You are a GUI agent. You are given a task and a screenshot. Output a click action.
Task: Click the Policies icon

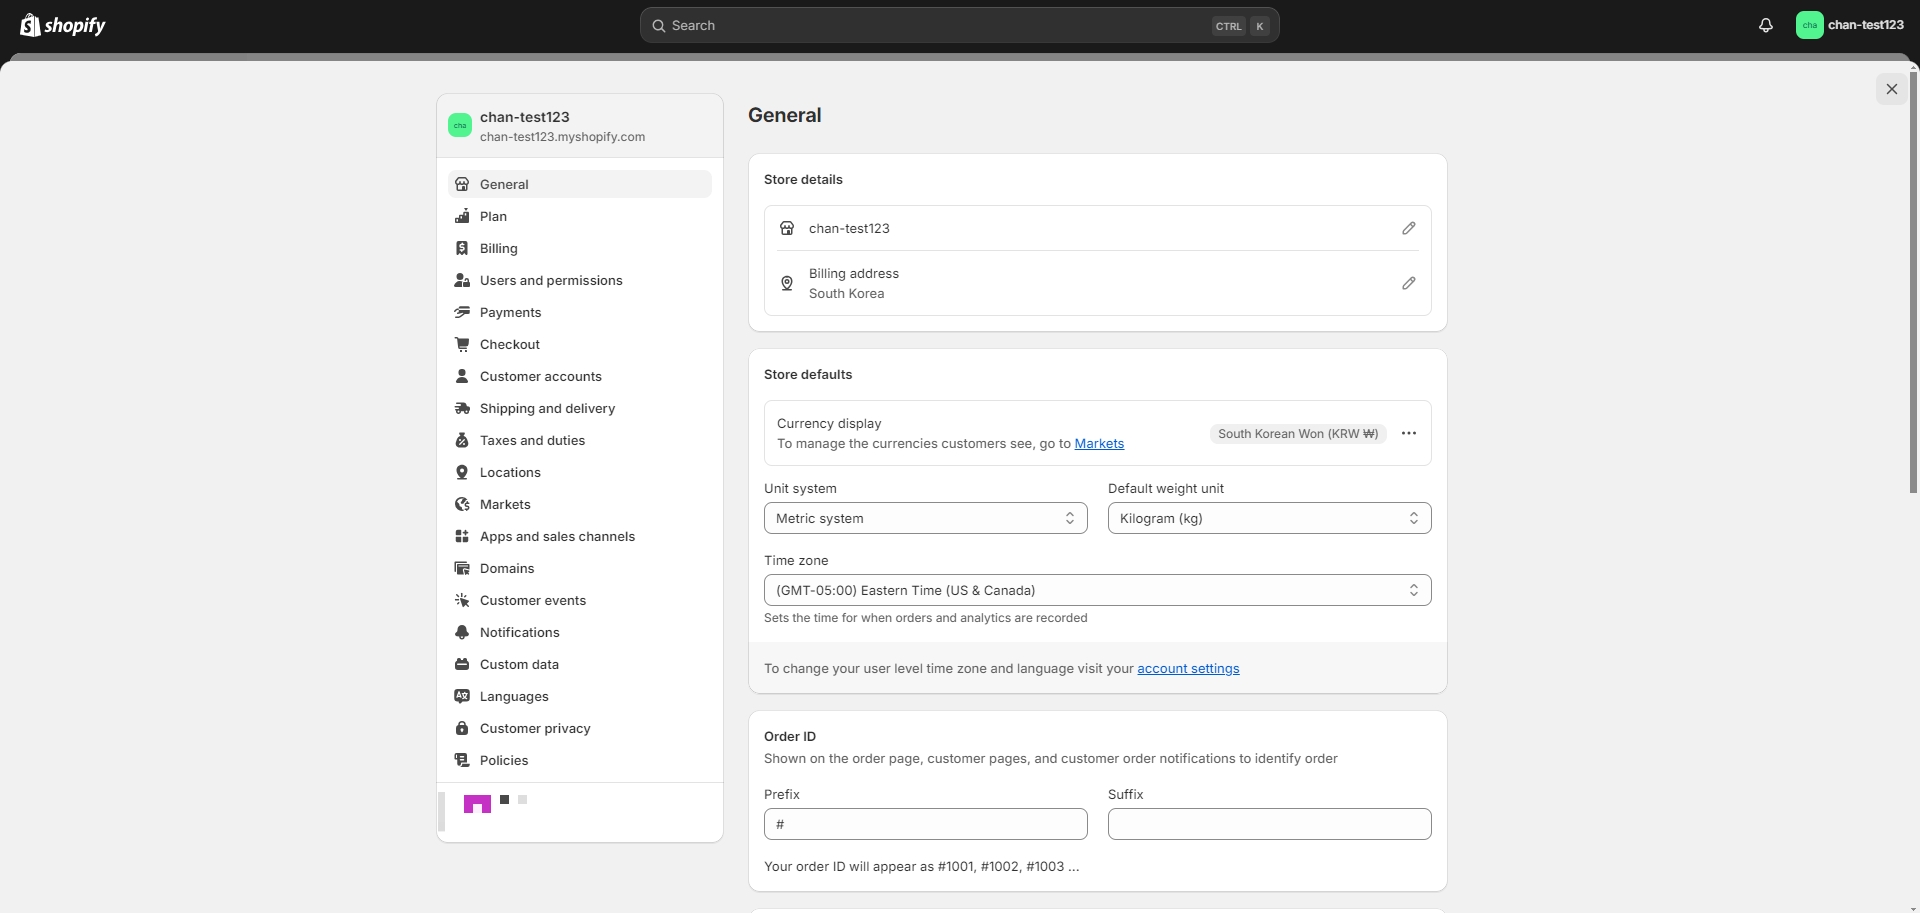(462, 760)
